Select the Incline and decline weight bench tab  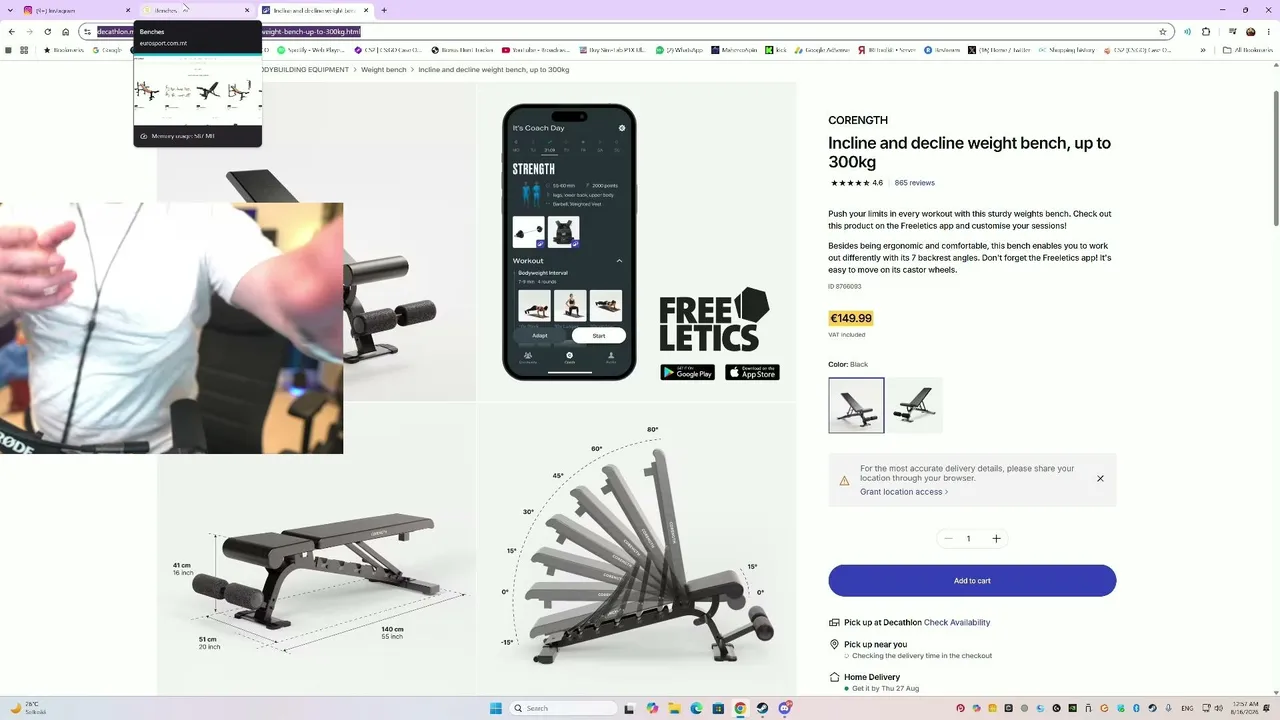click(x=315, y=10)
